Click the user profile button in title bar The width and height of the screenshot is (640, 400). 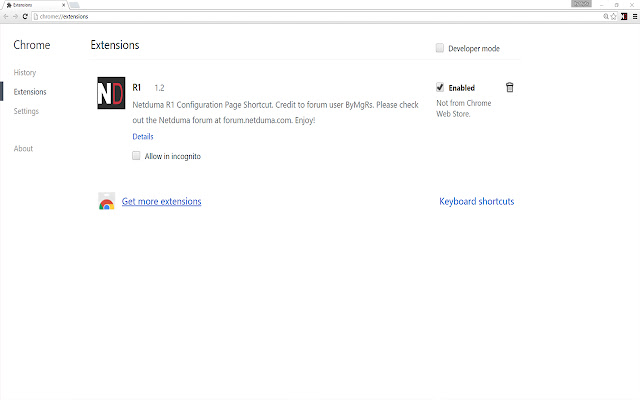[581, 4]
